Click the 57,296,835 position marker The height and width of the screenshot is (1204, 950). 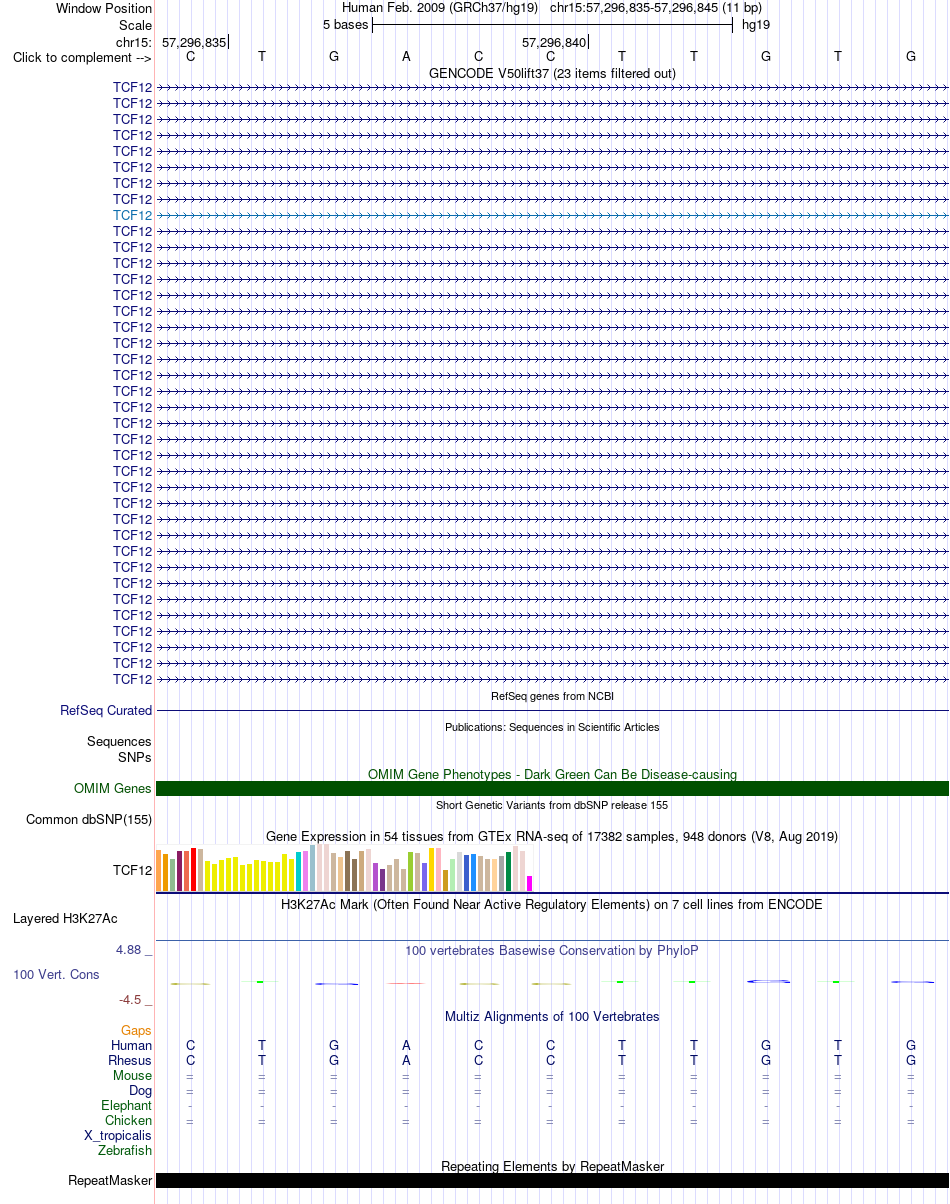[194, 42]
